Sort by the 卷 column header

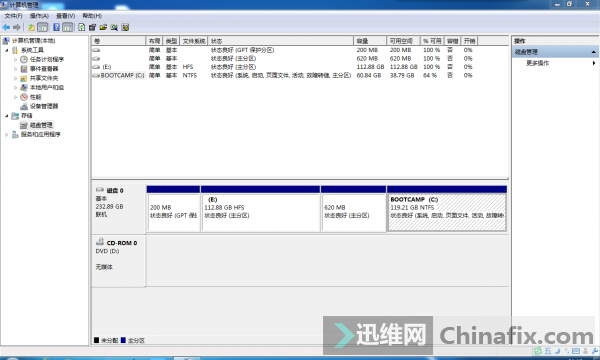click(119, 41)
